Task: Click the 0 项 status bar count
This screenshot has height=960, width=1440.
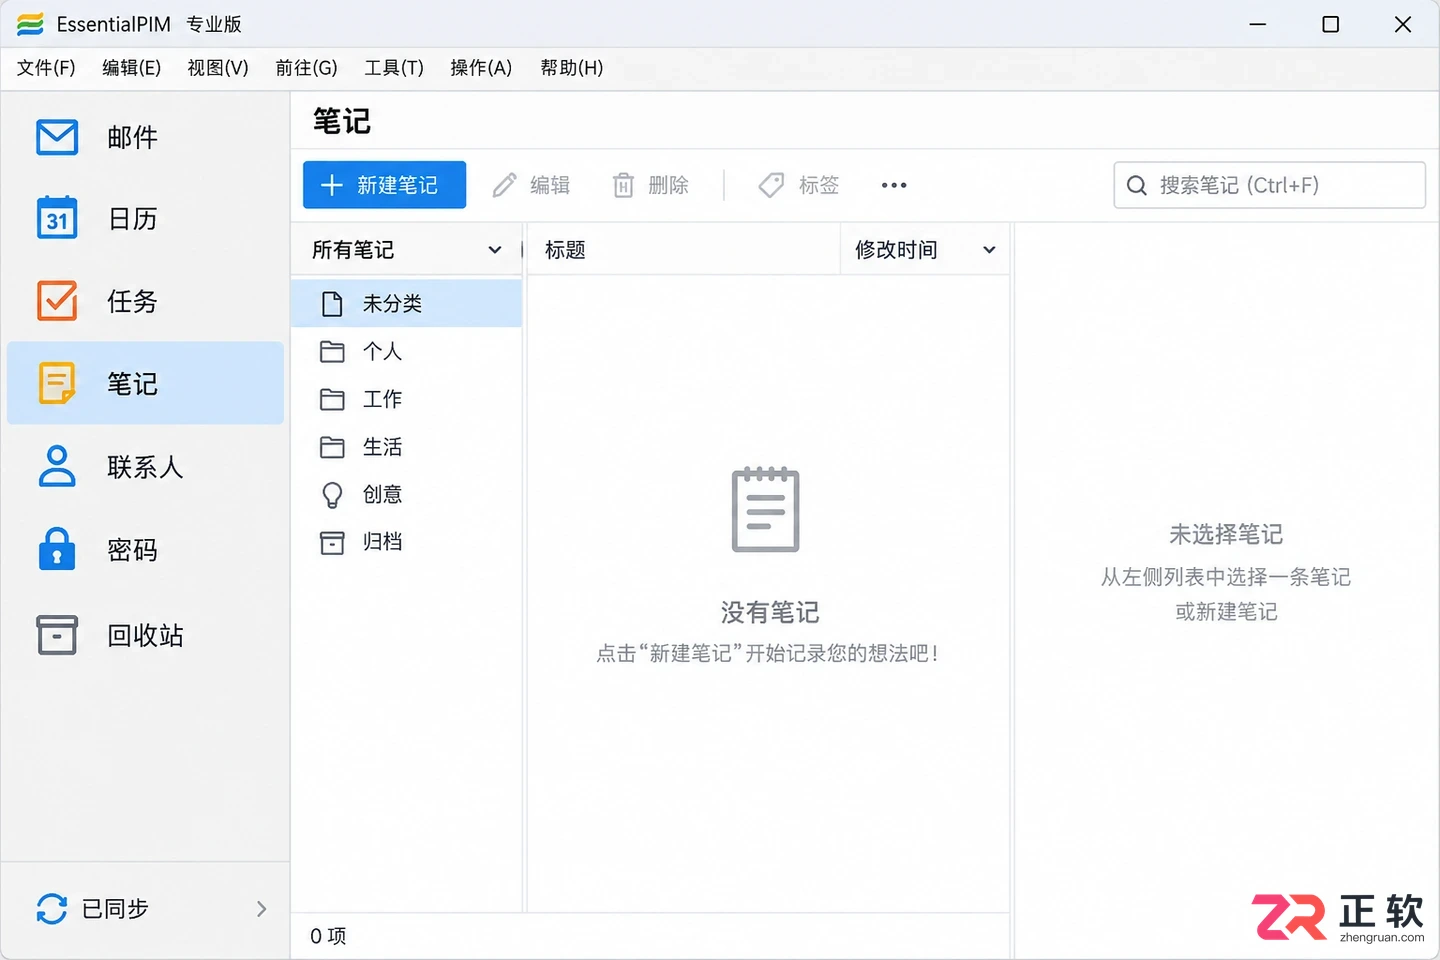Action: pyautogui.click(x=328, y=936)
